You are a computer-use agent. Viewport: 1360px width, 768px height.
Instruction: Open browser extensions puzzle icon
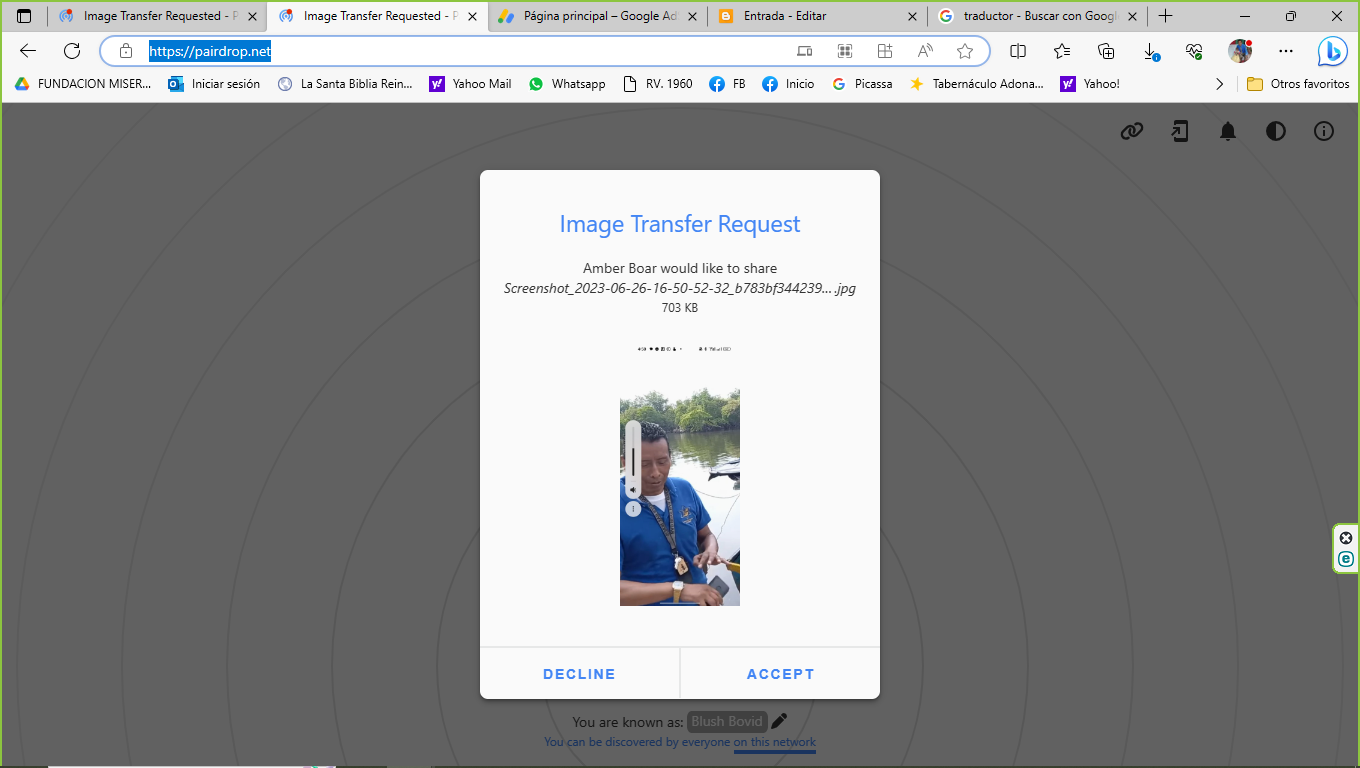[885, 51]
